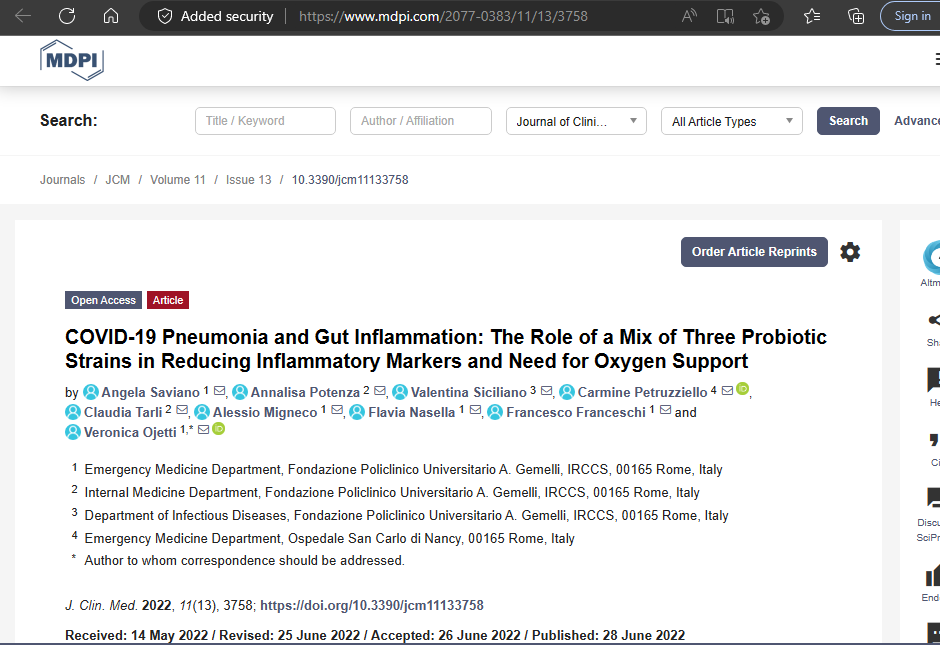Open the Added security shield info
Viewport: 940px width, 645px height.
click(x=165, y=16)
